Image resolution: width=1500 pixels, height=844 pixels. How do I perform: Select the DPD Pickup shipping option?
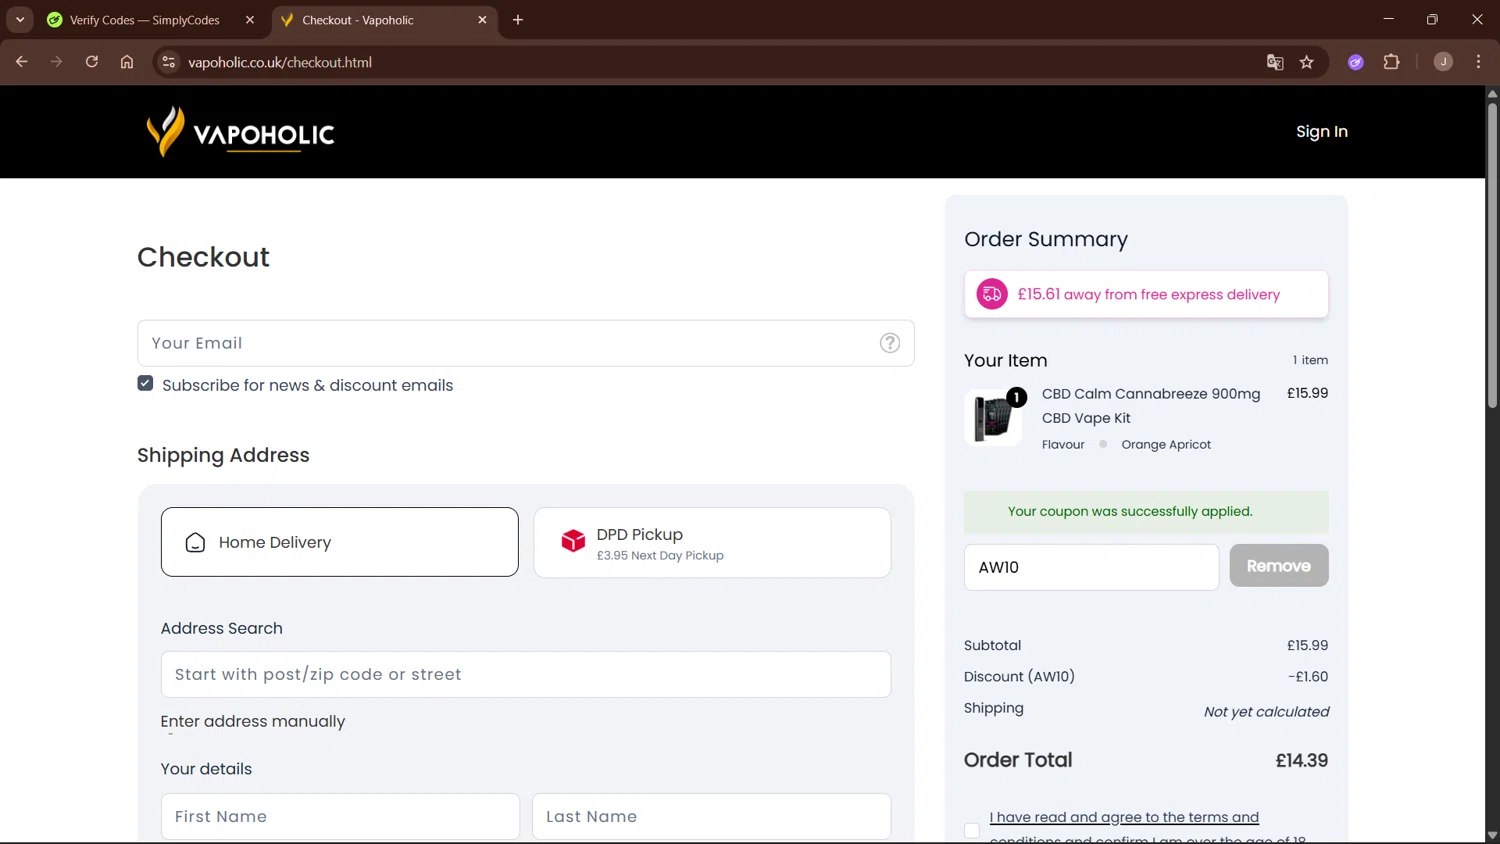point(712,542)
